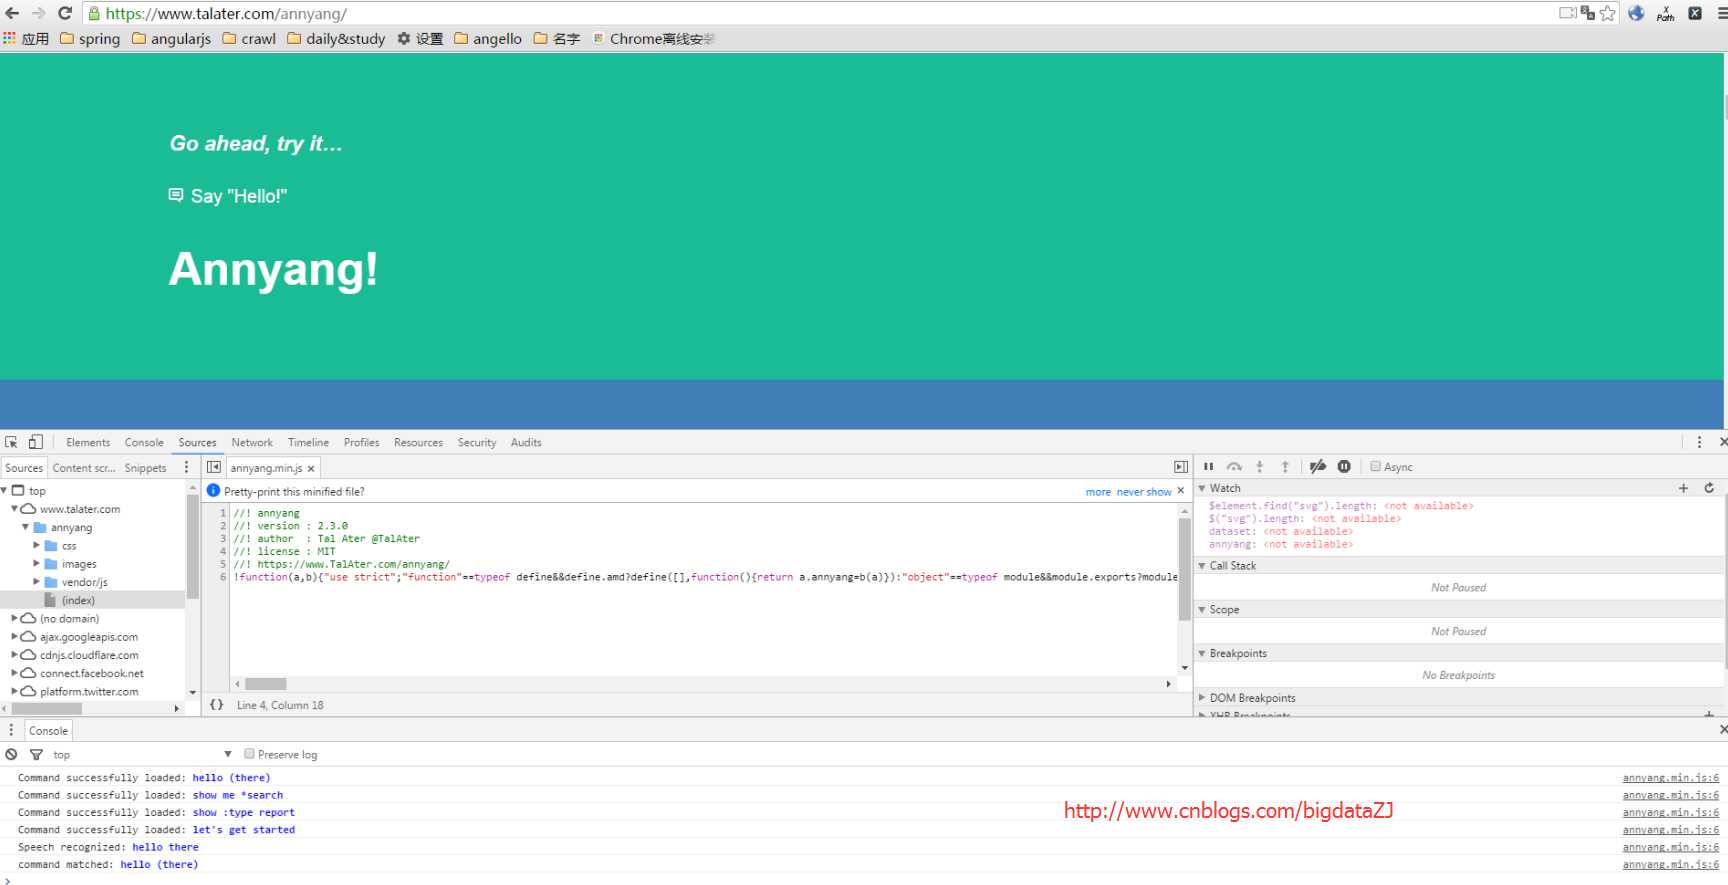Viewport: 1728px width, 885px height.
Task: Step into next function call
Action: tap(1260, 466)
